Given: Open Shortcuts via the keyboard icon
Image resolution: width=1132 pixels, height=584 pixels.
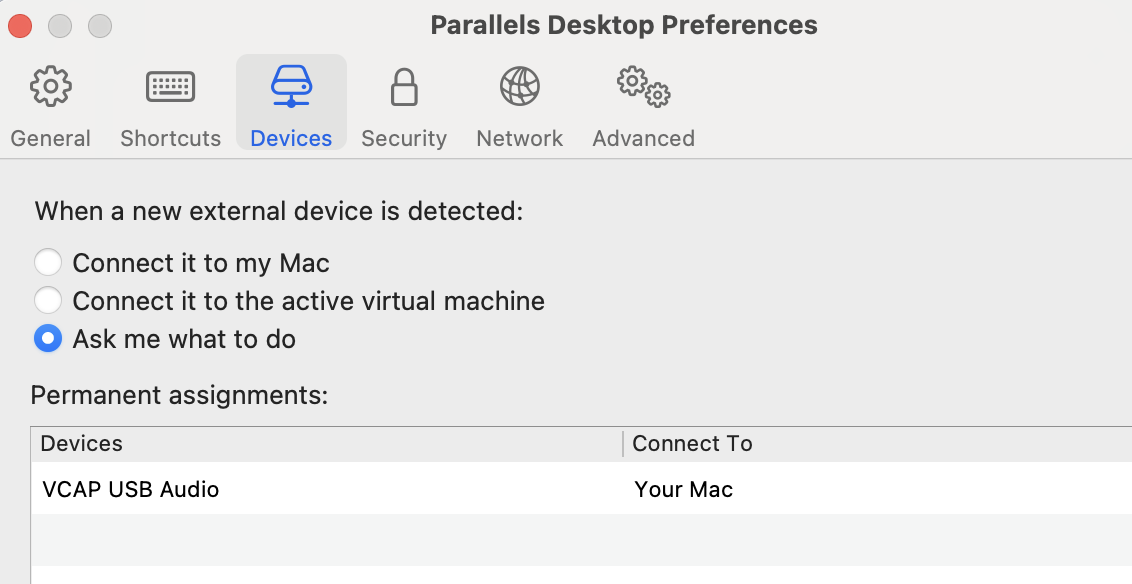Looking at the screenshot, I should click(170, 87).
